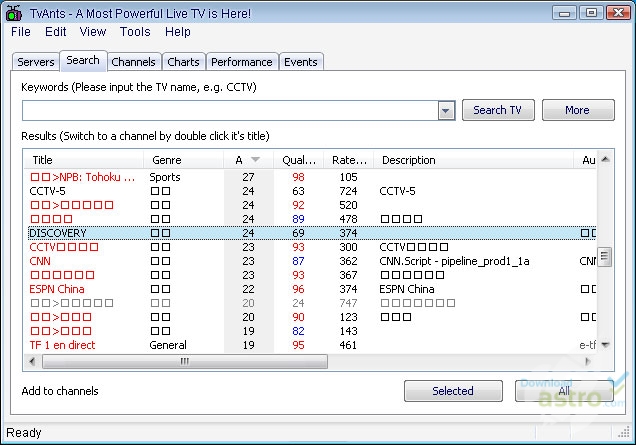
Task: Sort by the Rate... column header
Action: coord(348,160)
